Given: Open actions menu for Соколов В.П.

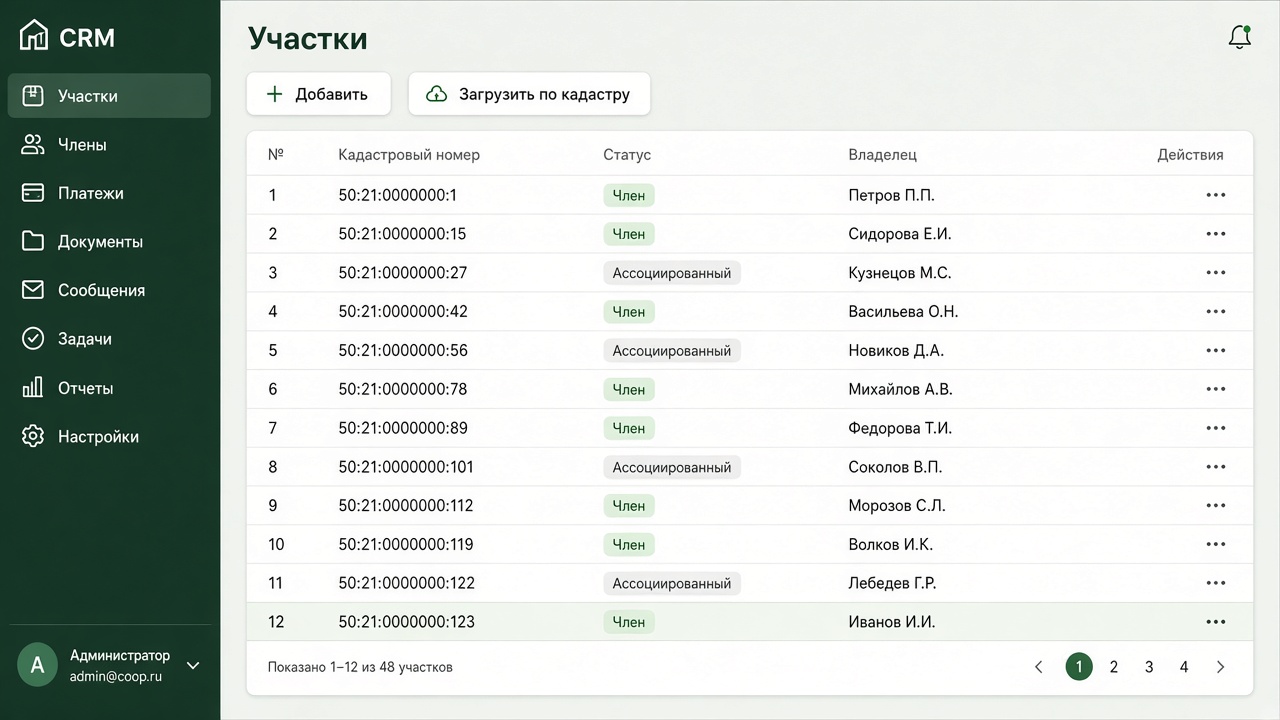Looking at the screenshot, I should [1216, 467].
